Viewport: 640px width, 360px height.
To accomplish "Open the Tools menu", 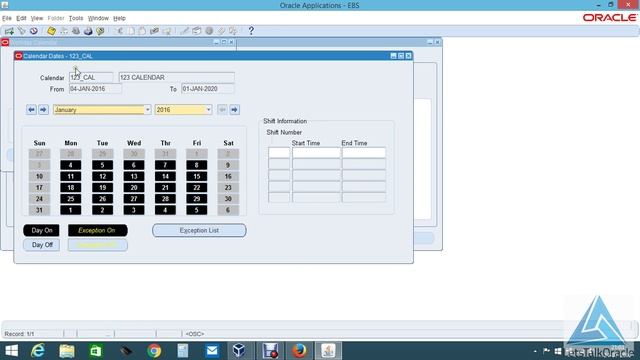I will 76,18.
